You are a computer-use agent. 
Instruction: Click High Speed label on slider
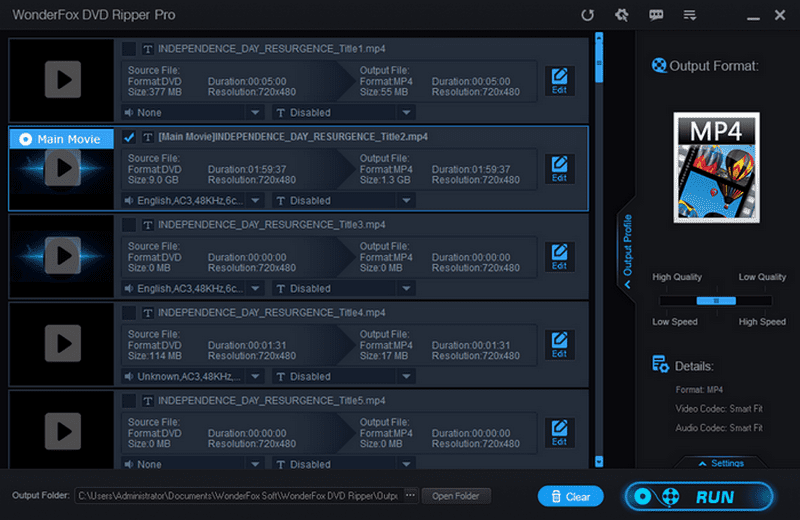tap(762, 321)
